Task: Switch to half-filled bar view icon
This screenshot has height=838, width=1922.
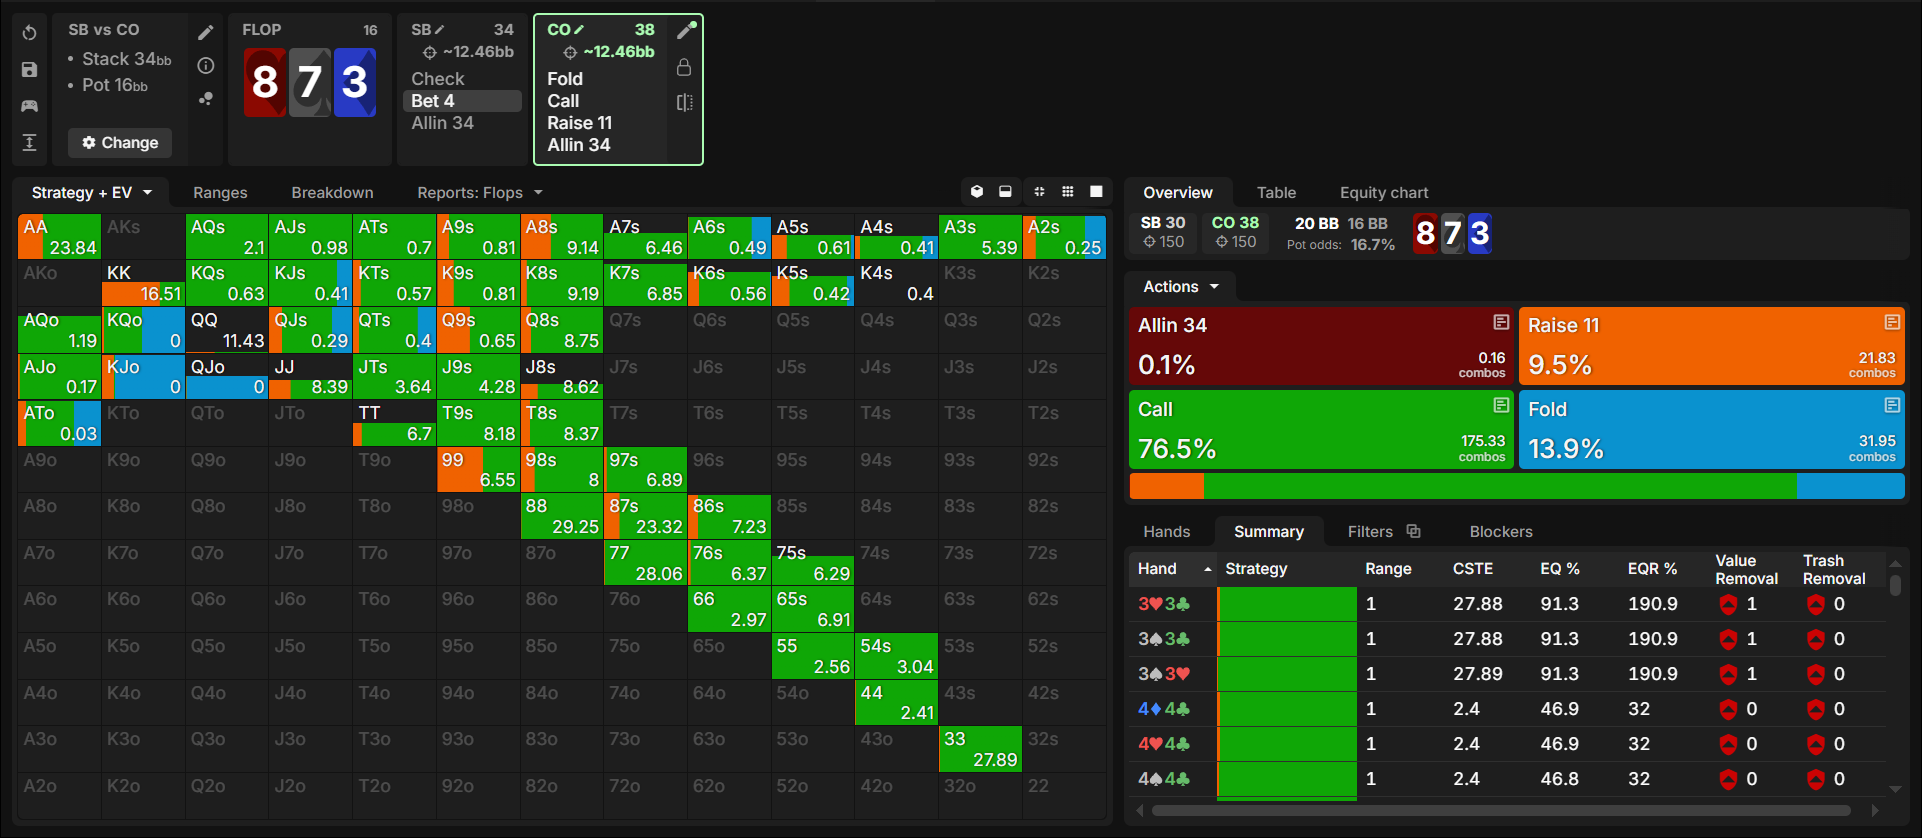Action: coord(1005,192)
